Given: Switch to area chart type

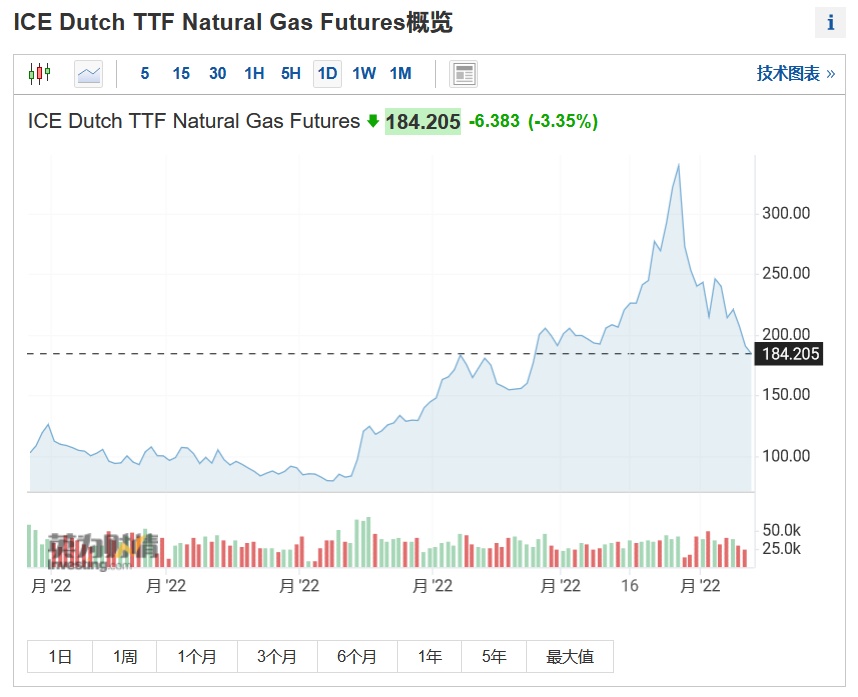Looking at the screenshot, I should [89, 73].
